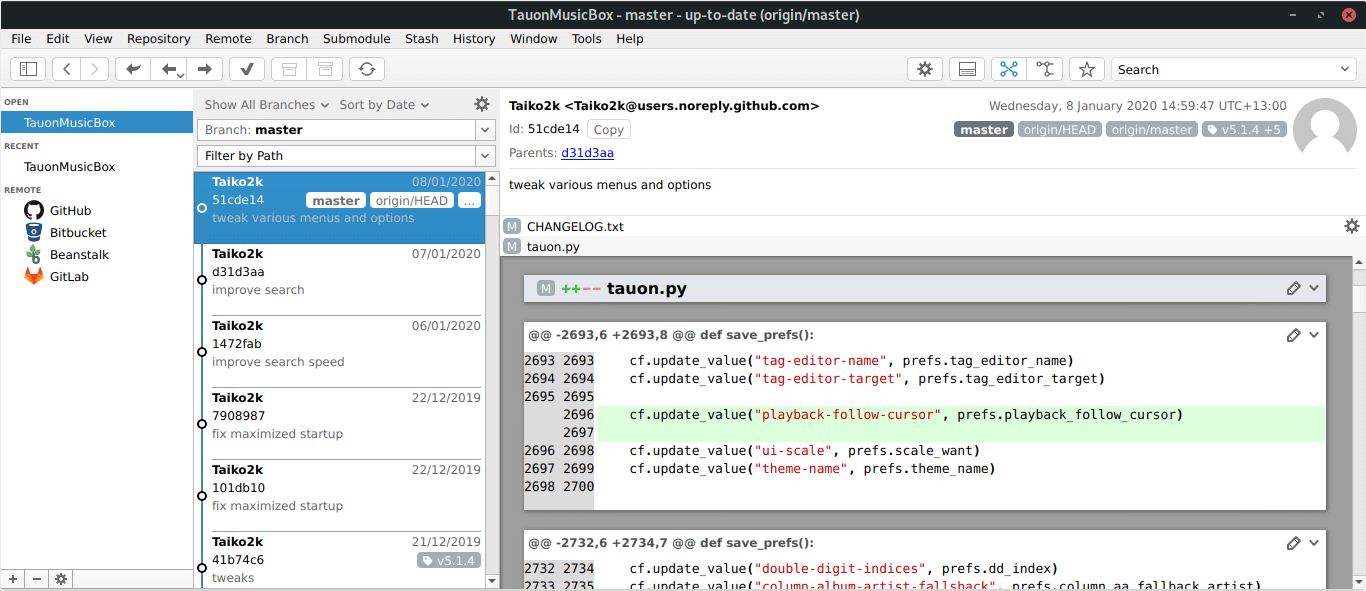
Task: Select commit 7908987 fix maximized startup
Action: [339, 424]
